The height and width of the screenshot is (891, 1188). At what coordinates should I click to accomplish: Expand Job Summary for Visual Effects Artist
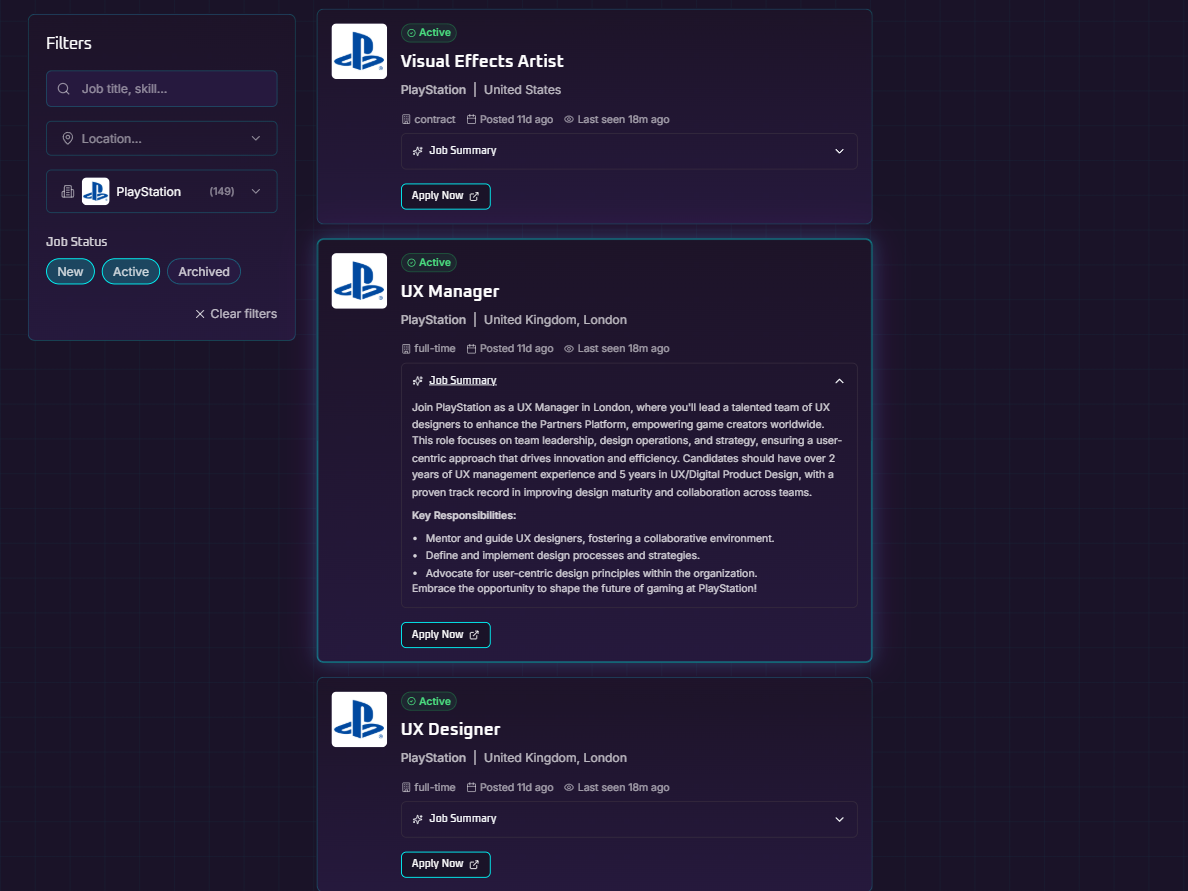[x=629, y=151]
